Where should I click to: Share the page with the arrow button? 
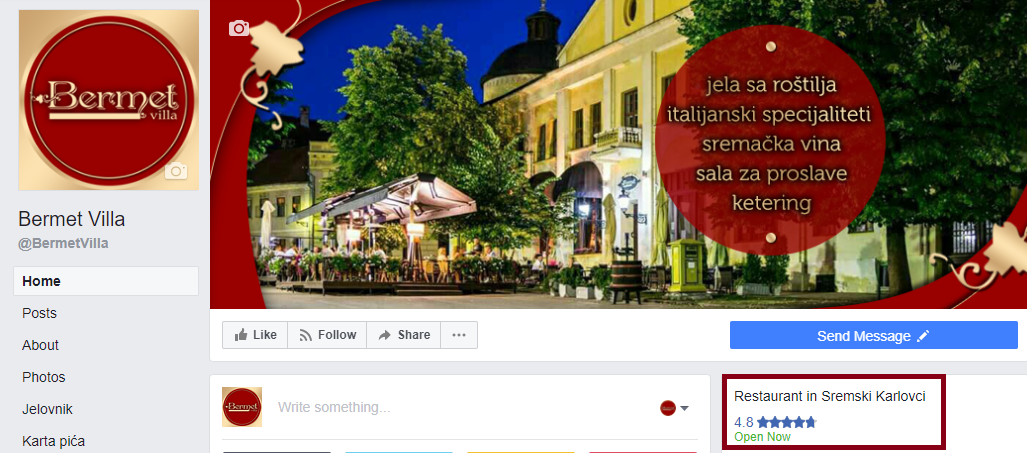[403, 335]
